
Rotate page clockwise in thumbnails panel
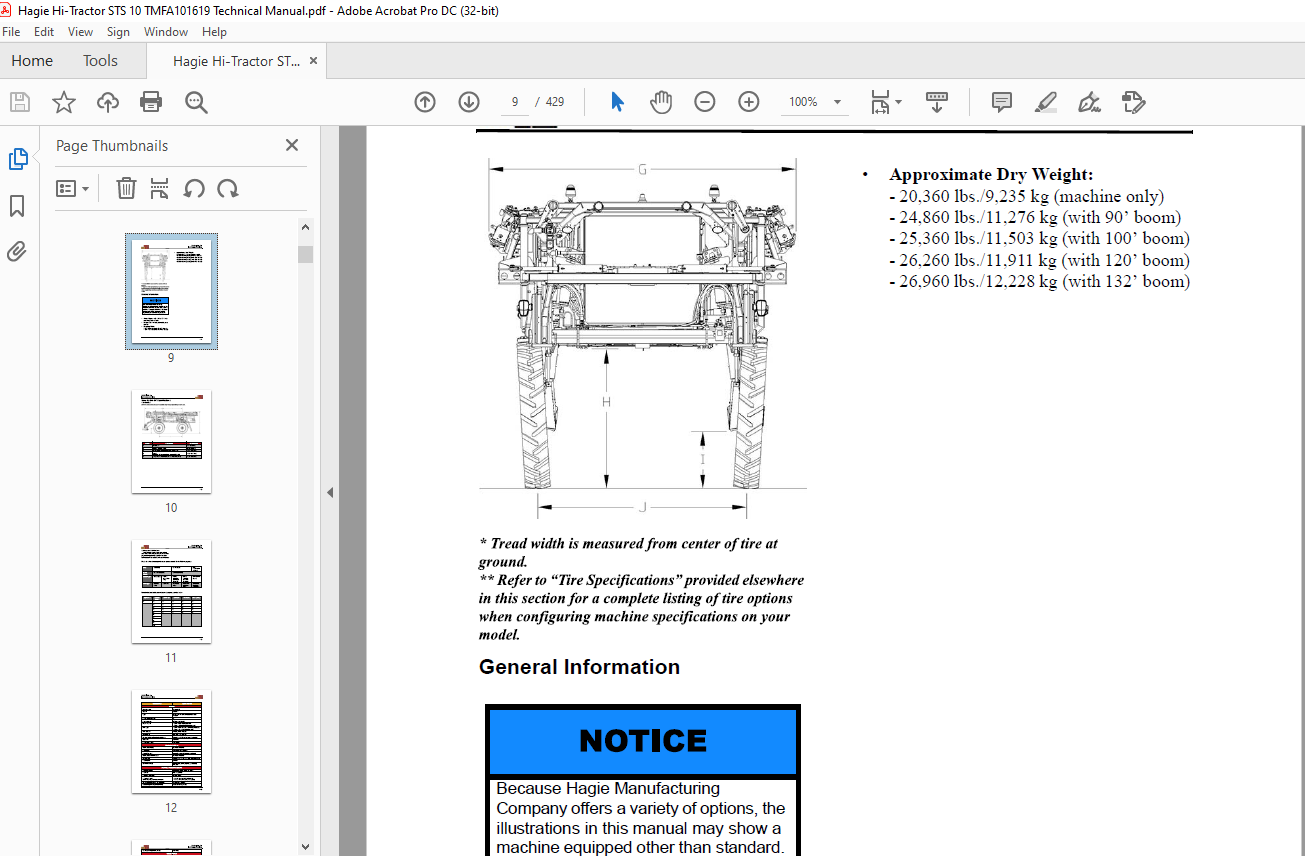[x=227, y=188]
